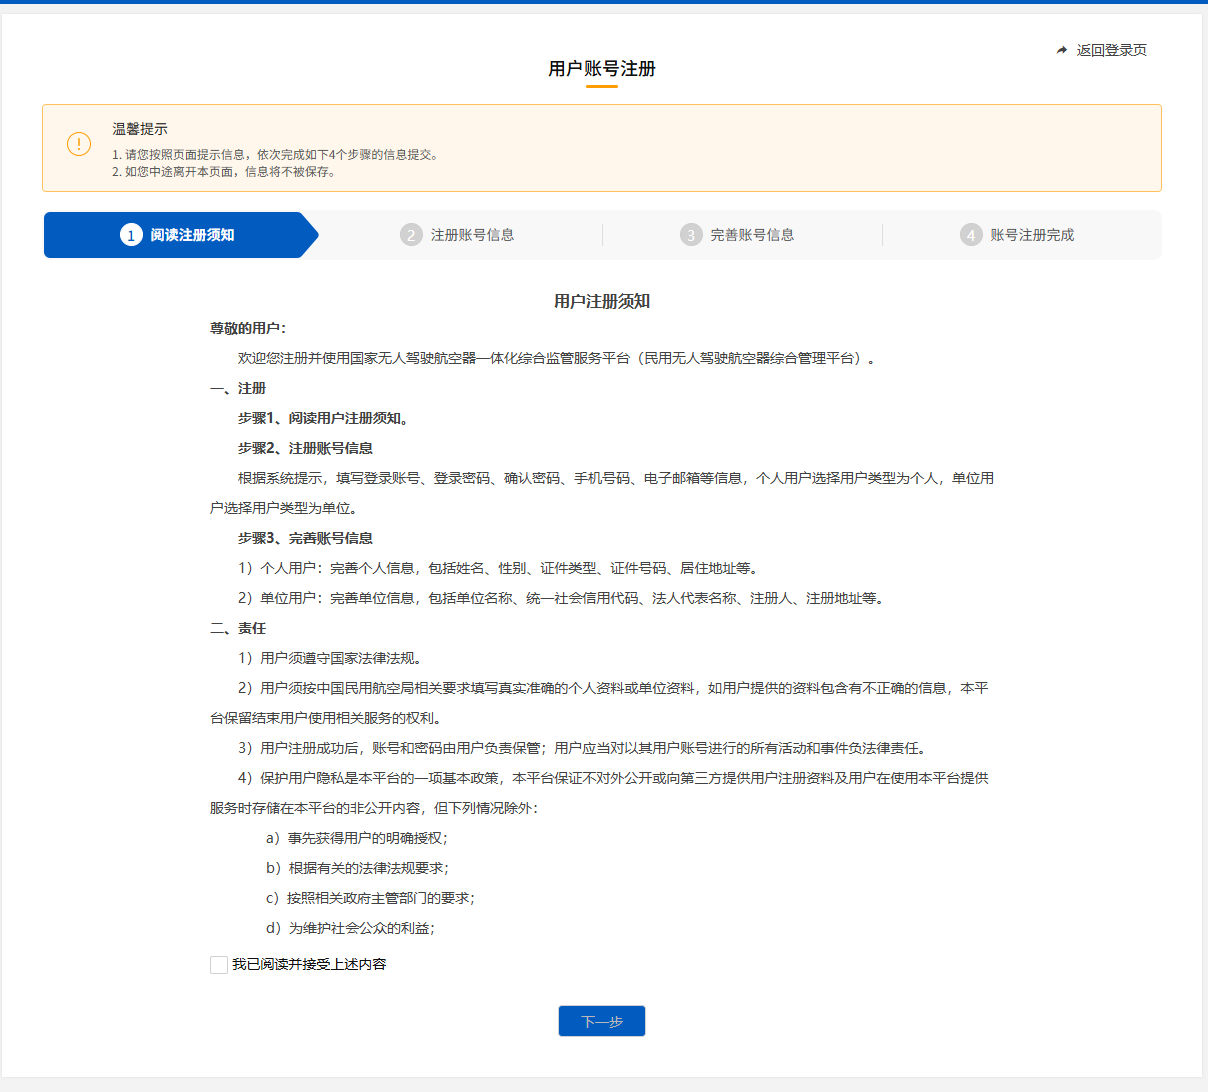Viewport: 1208px width, 1092px height.
Task: Click the 用户注册须知 heading
Action: [602, 301]
